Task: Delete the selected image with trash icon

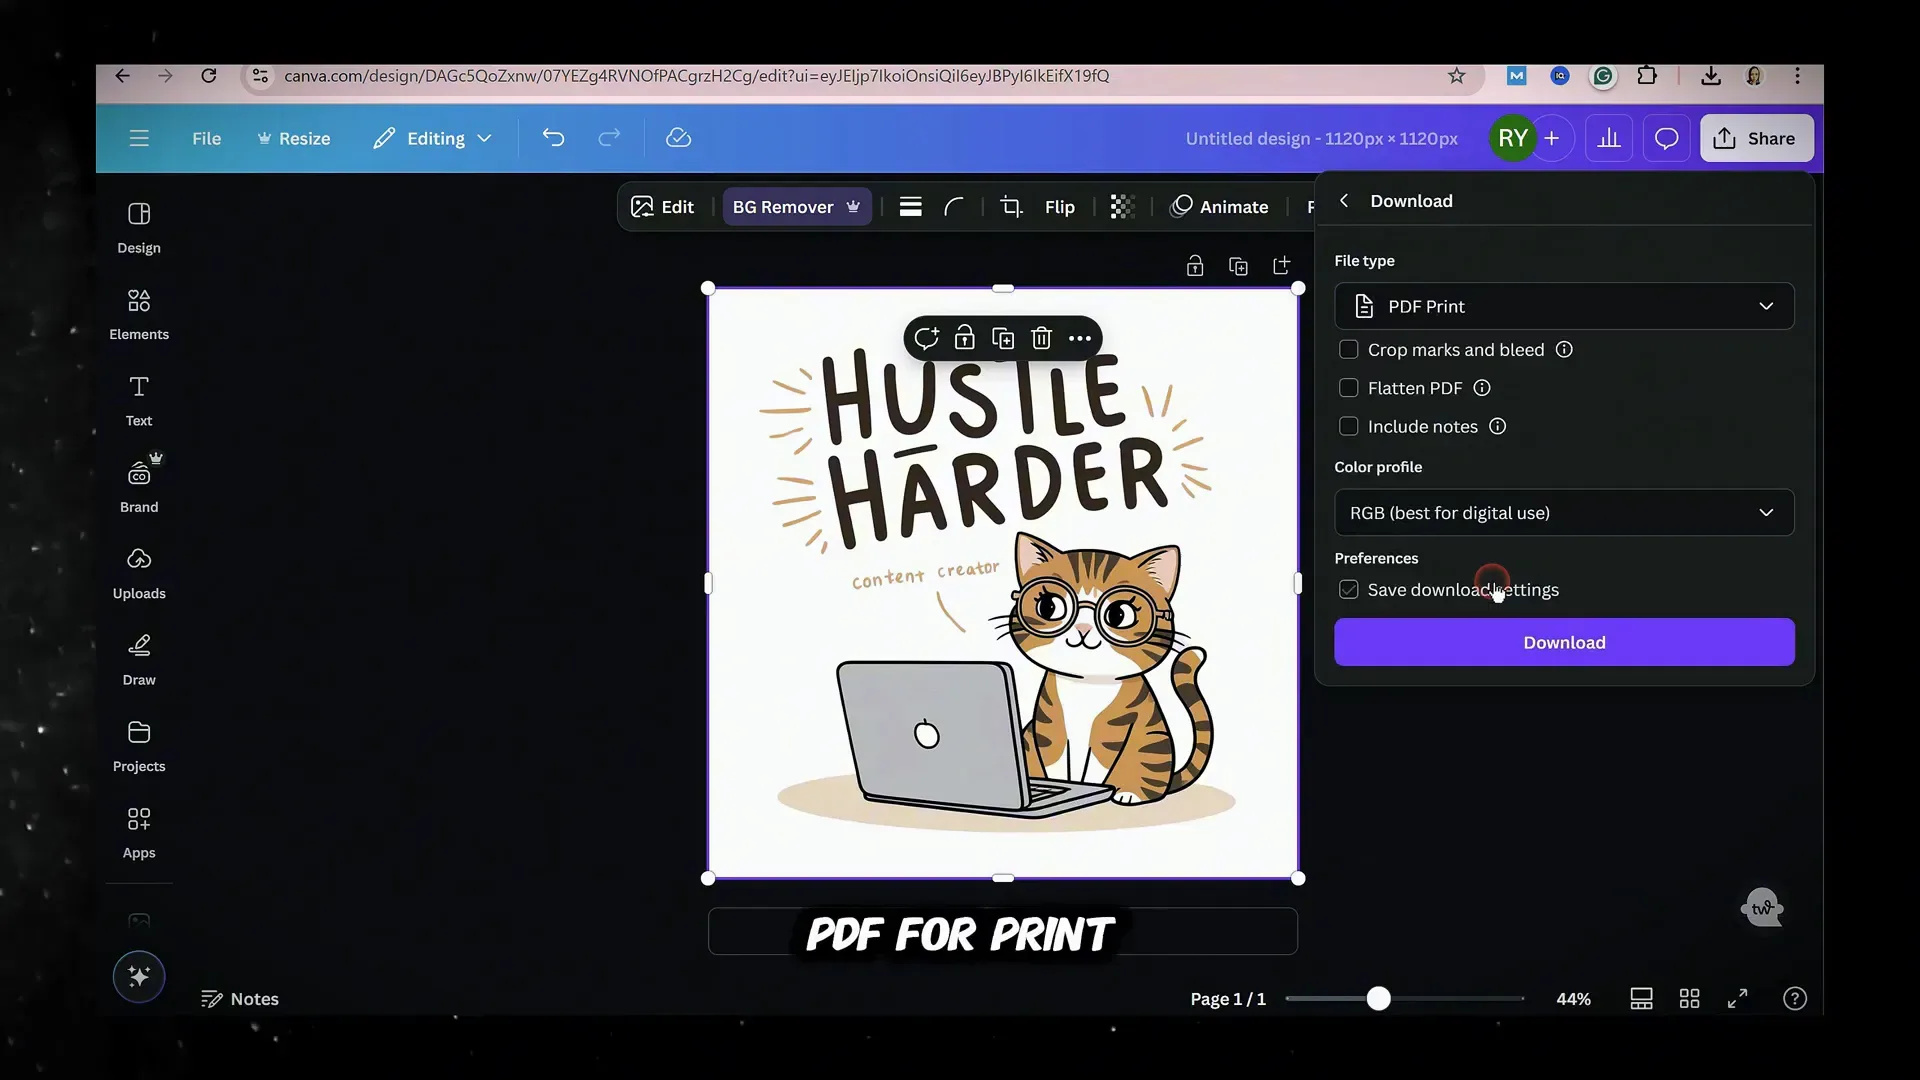Action: pyautogui.click(x=1041, y=338)
